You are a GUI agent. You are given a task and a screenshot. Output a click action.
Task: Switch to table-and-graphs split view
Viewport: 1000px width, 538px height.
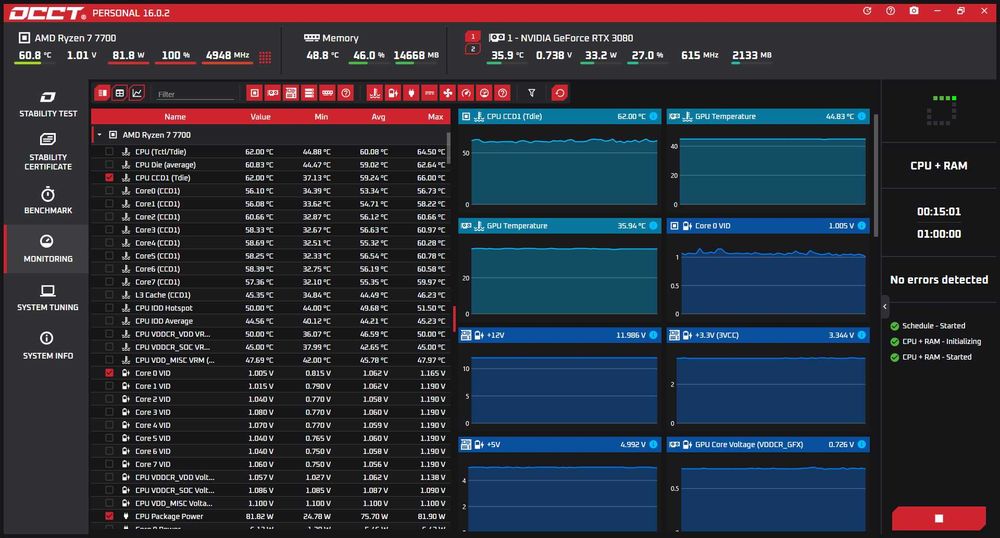coord(102,93)
